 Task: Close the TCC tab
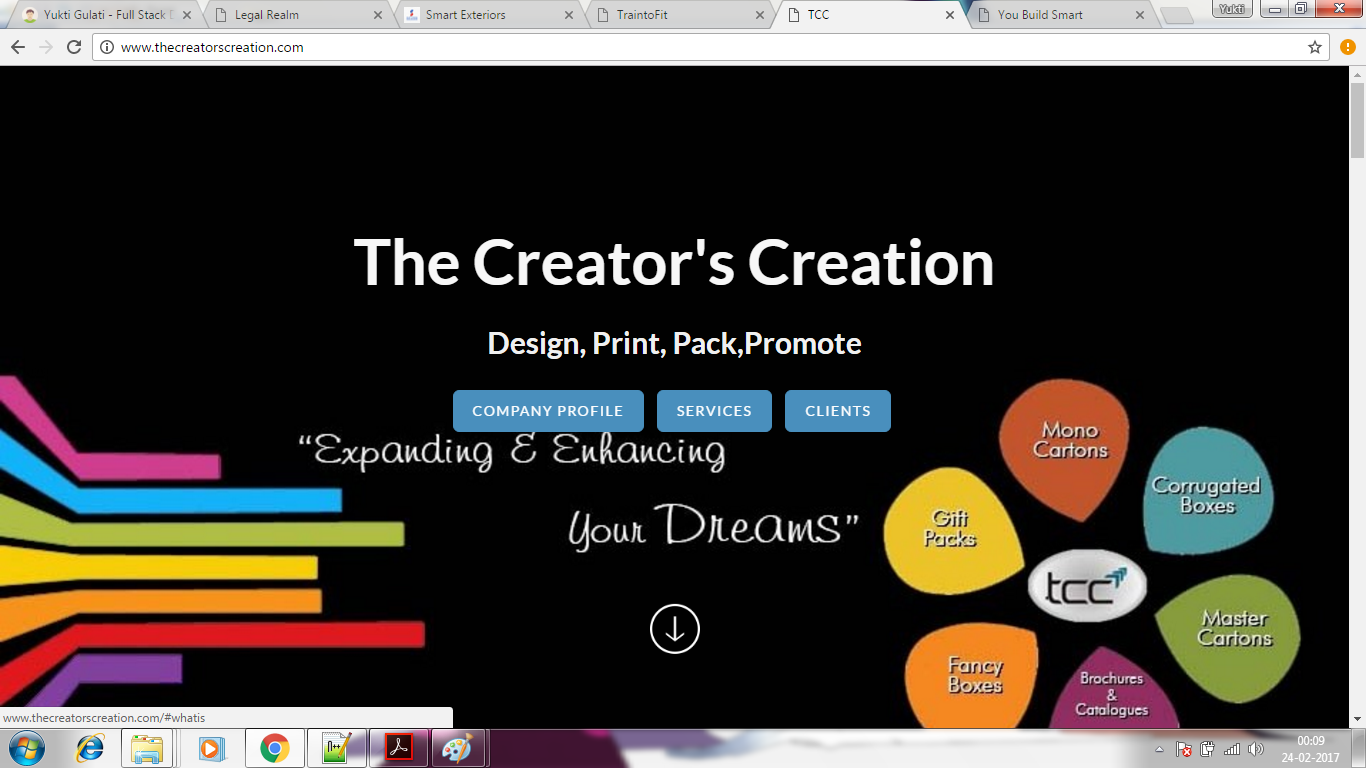coord(950,15)
